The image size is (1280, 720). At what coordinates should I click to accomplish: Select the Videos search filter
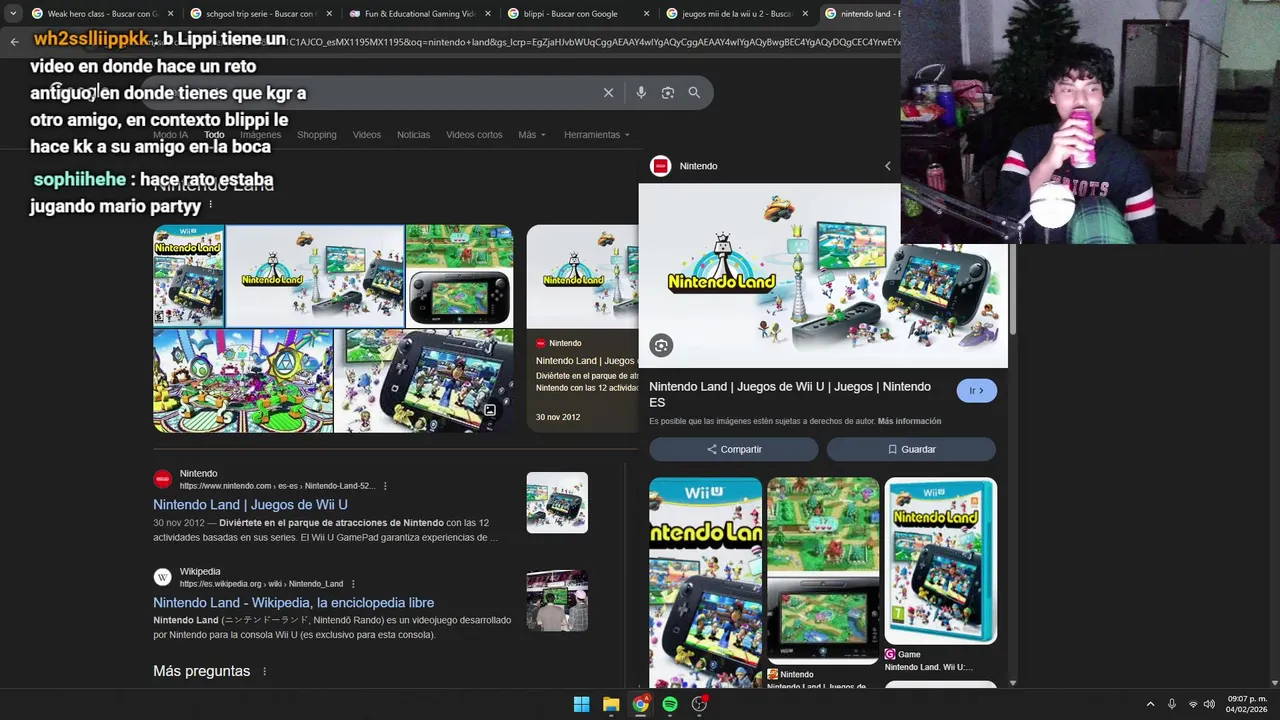[366, 135]
